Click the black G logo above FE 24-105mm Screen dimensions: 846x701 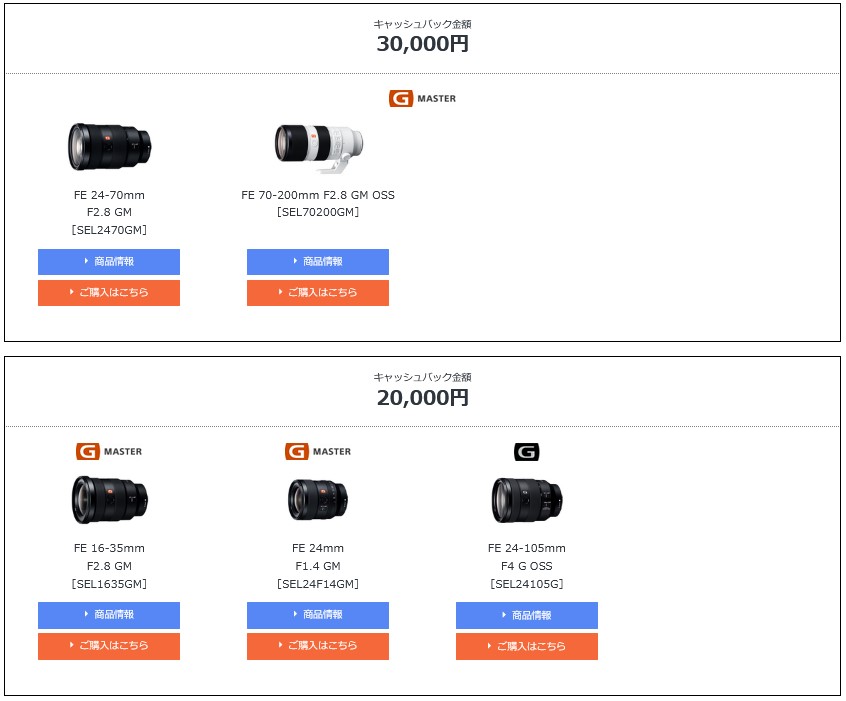pyautogui.click(x=527, y=452)
